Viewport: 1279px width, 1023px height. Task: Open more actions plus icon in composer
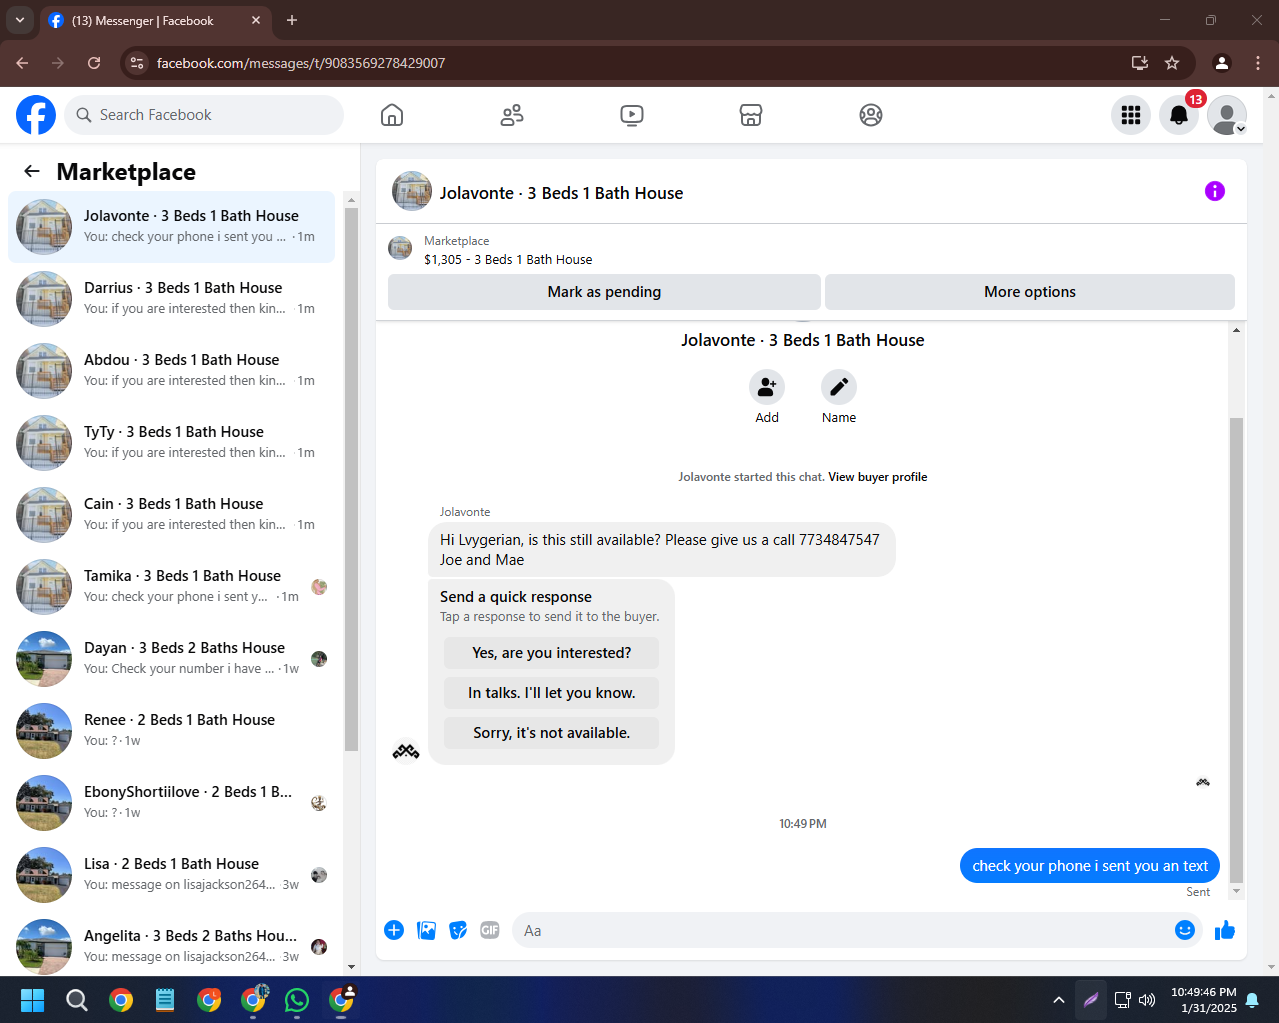[x=394, y=930]
